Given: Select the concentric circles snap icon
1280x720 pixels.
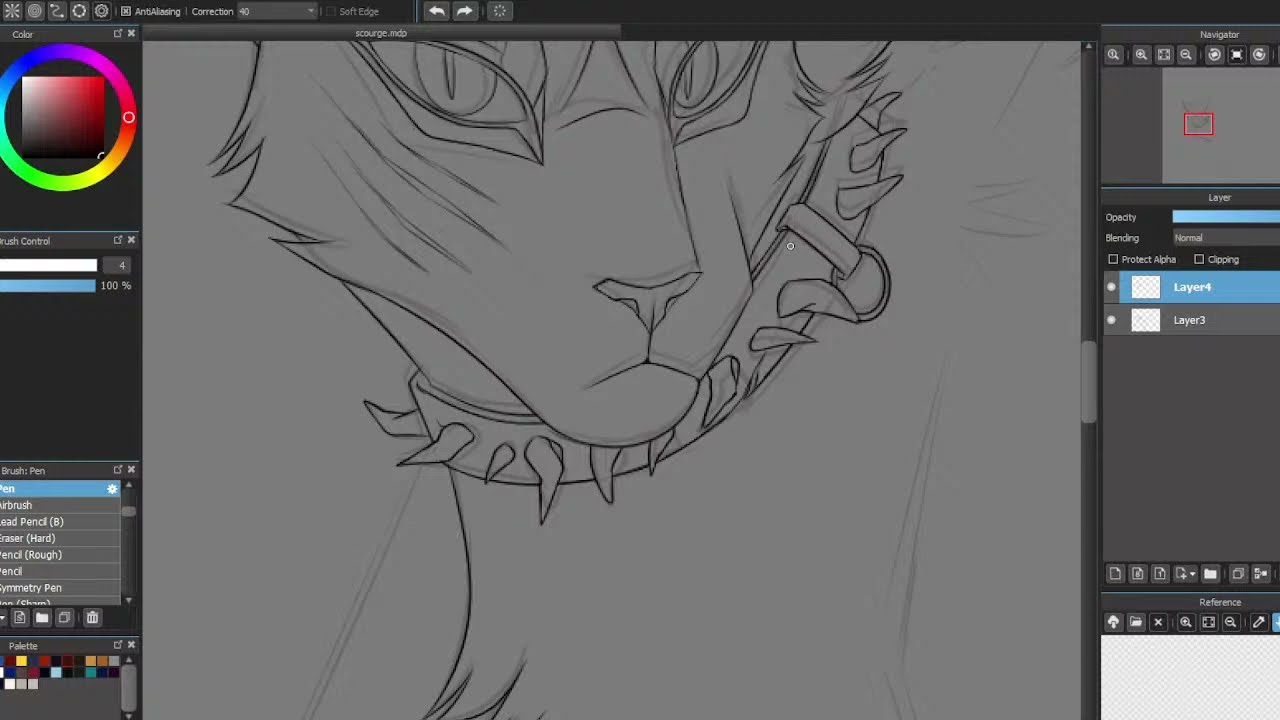Looking at the screenshot, I should 35,11.
